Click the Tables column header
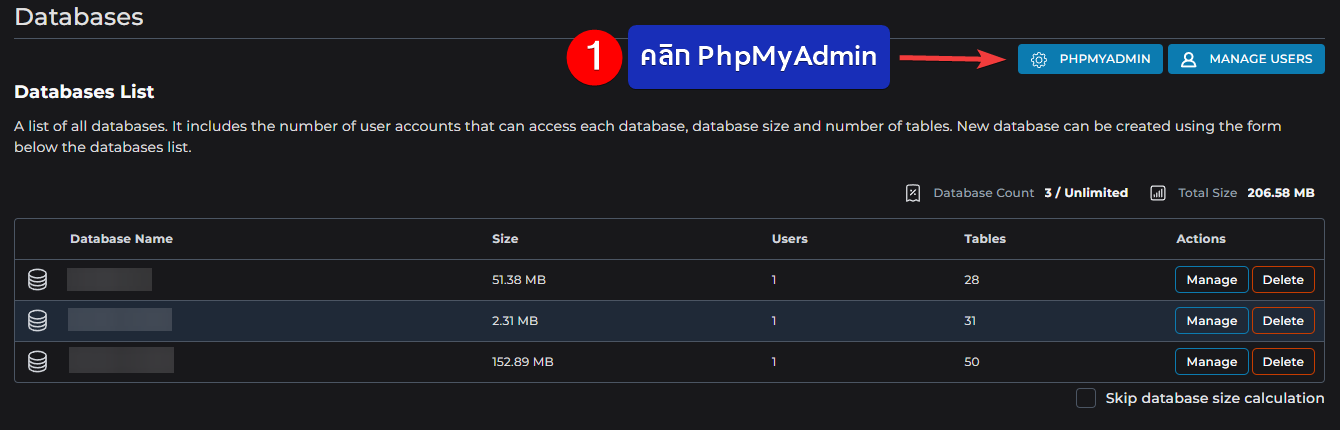 tap(985, 239)
